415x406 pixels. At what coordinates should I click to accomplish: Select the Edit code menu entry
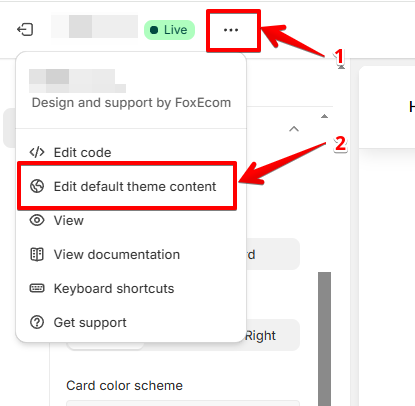point(83,152)
